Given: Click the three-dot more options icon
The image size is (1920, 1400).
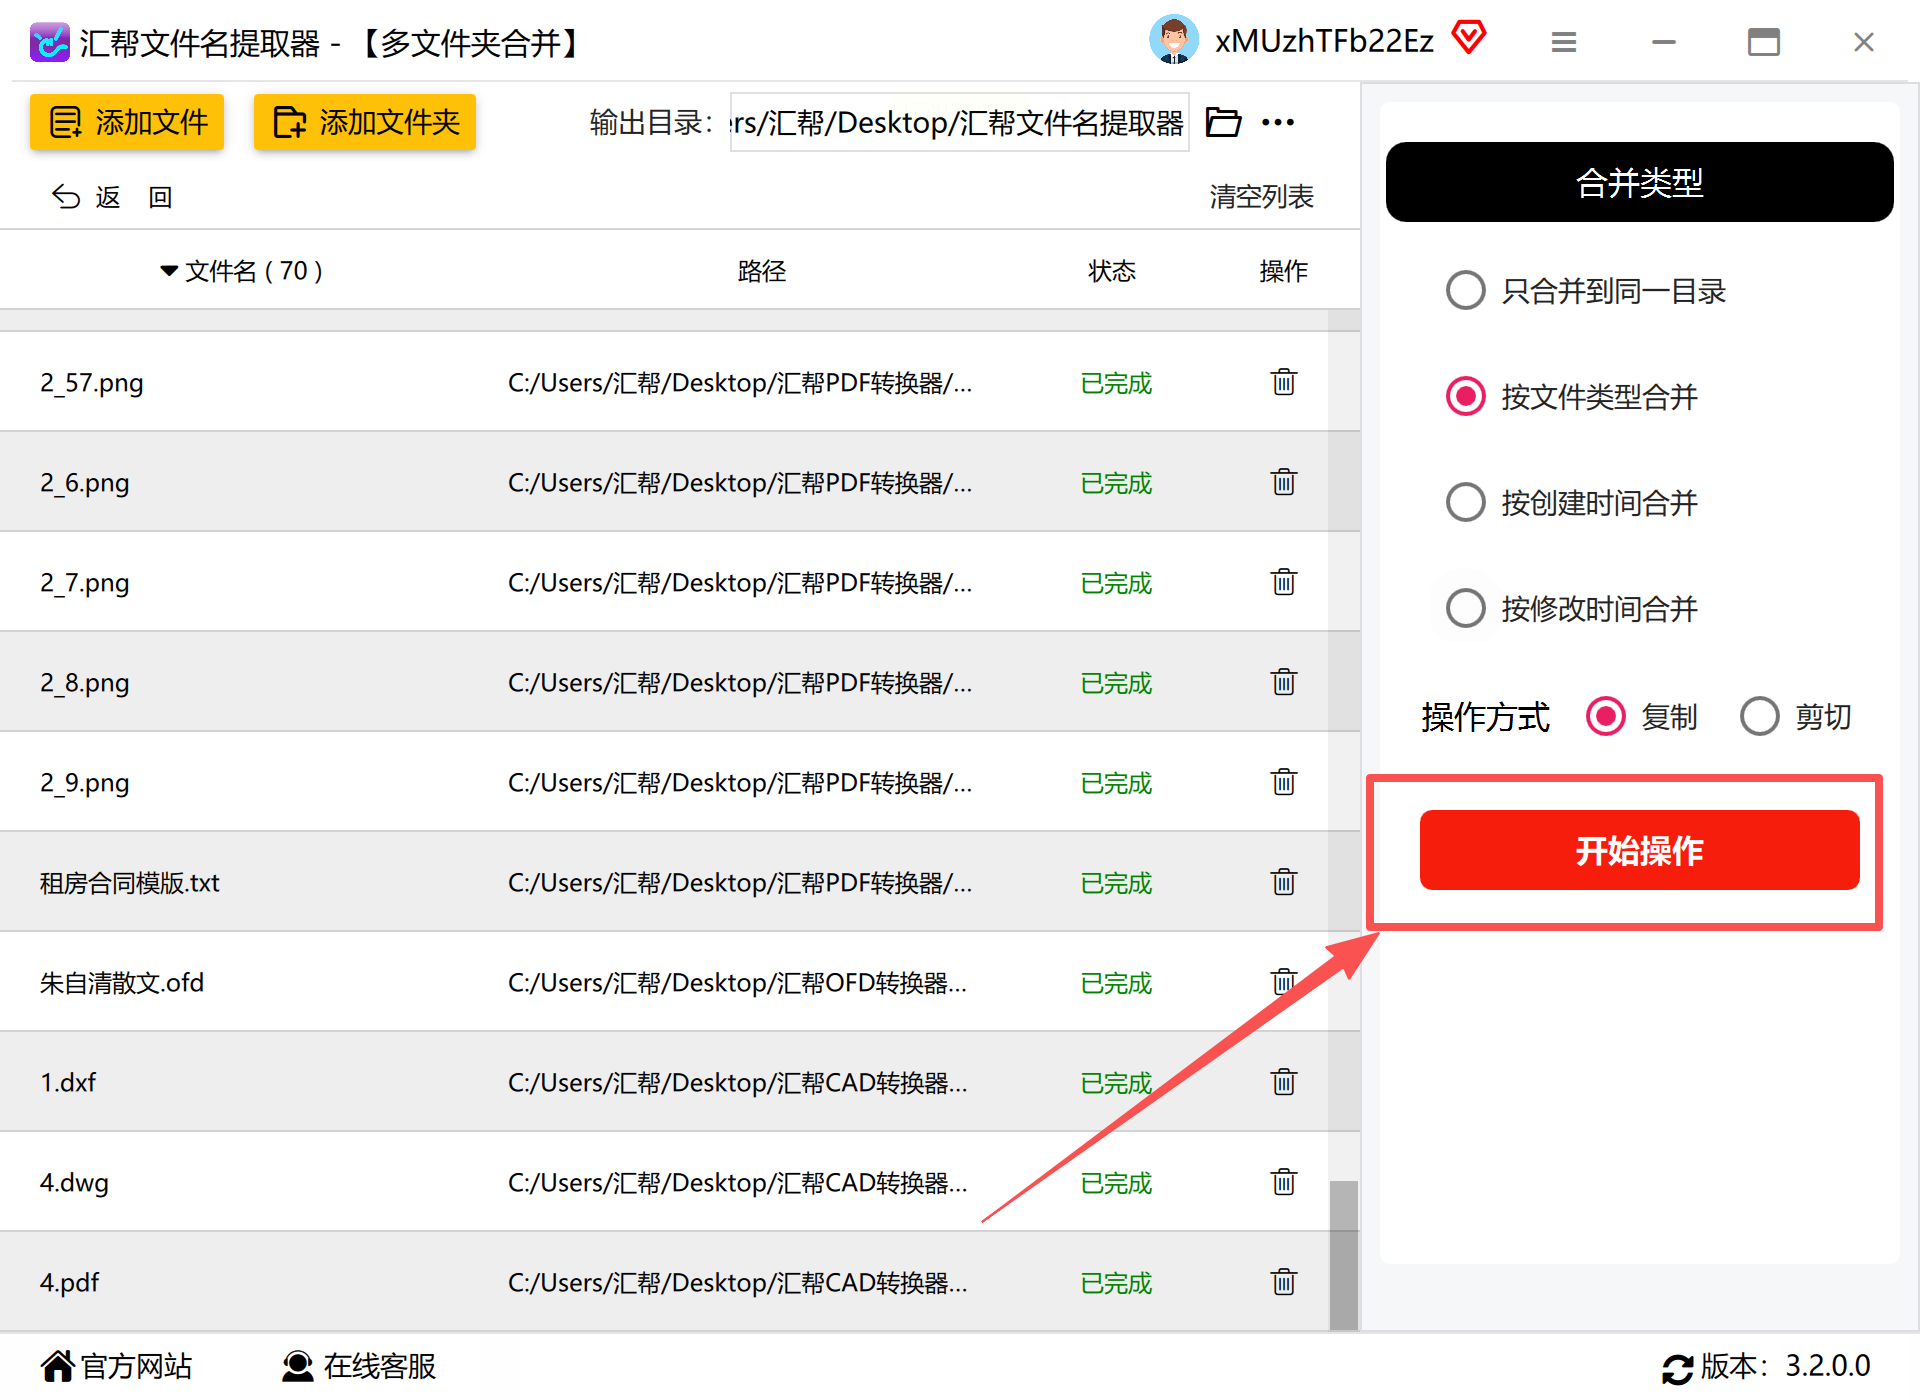Looking at the screenshot, I should click(1278, 122).
